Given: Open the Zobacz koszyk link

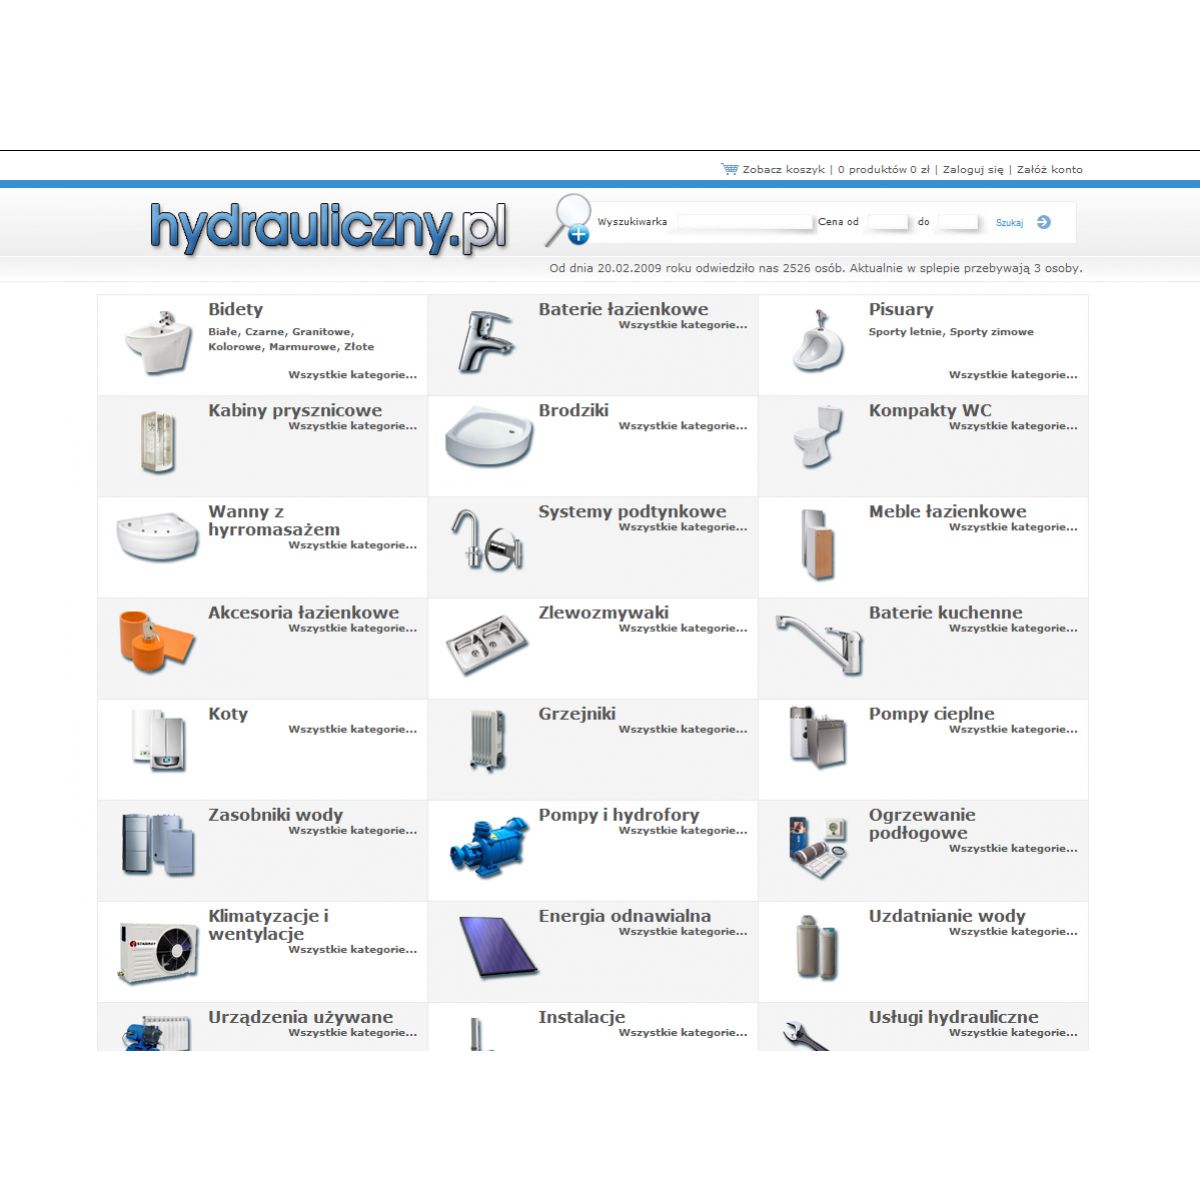Looking at the screenshot, I should point(784,169).
